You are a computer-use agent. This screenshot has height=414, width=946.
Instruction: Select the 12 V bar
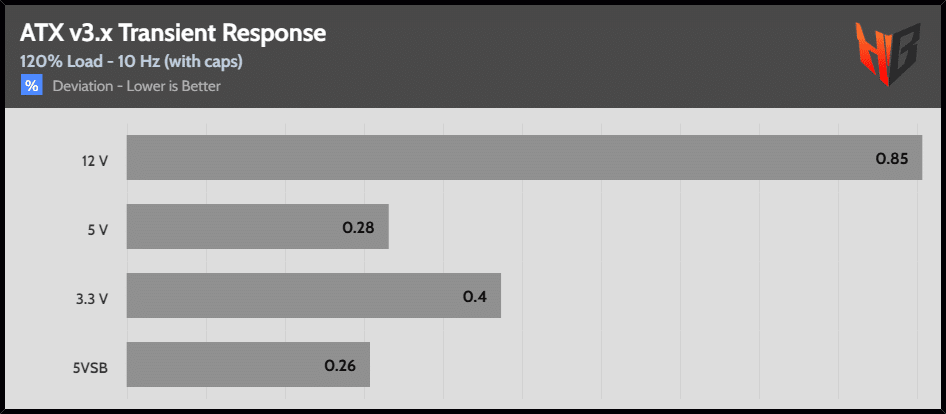pyautogui.click(x=524, y=157)
